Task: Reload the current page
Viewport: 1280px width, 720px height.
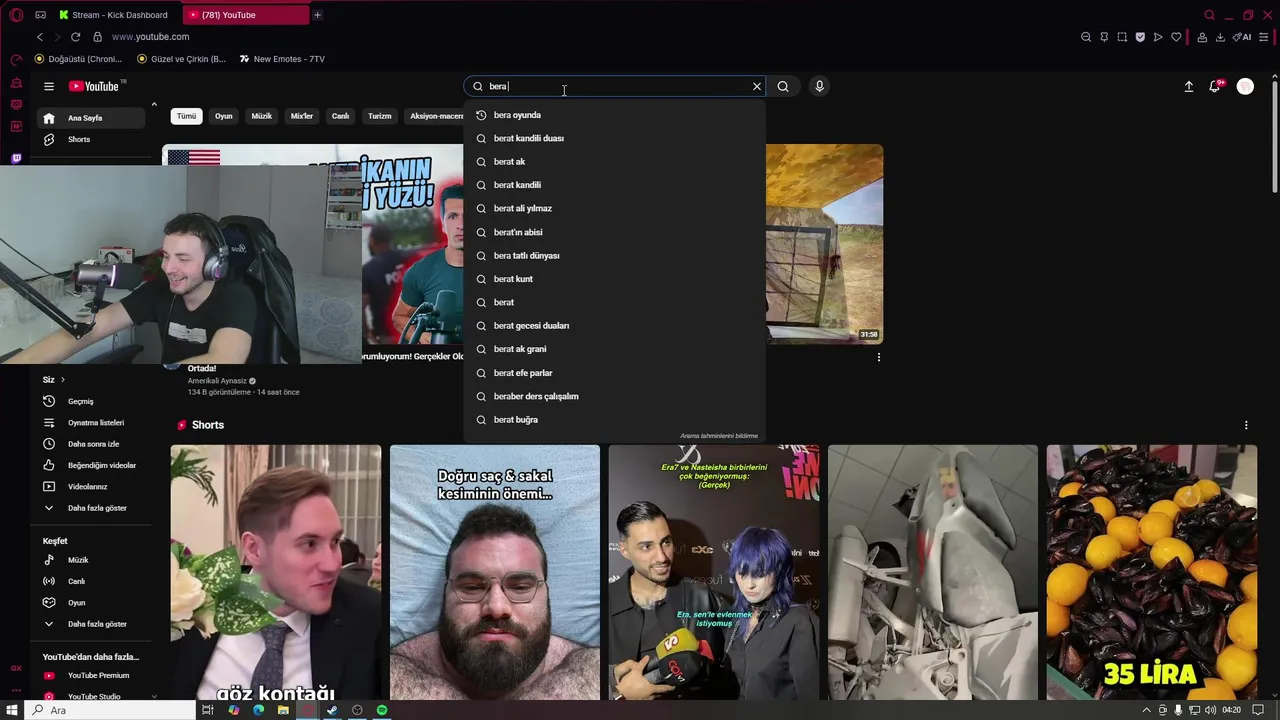Action: click(75, 37)
